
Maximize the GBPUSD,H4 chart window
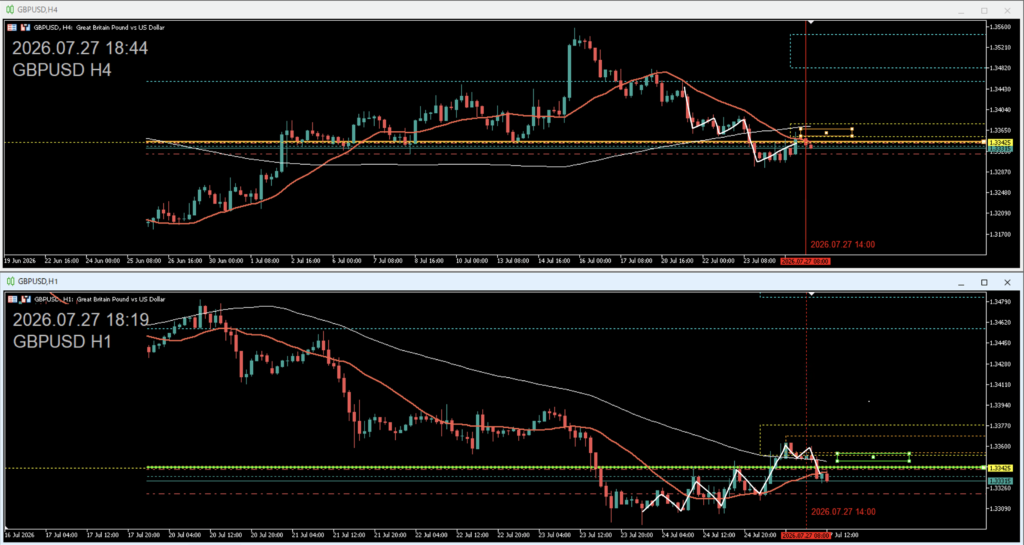(x=984, y=10)
